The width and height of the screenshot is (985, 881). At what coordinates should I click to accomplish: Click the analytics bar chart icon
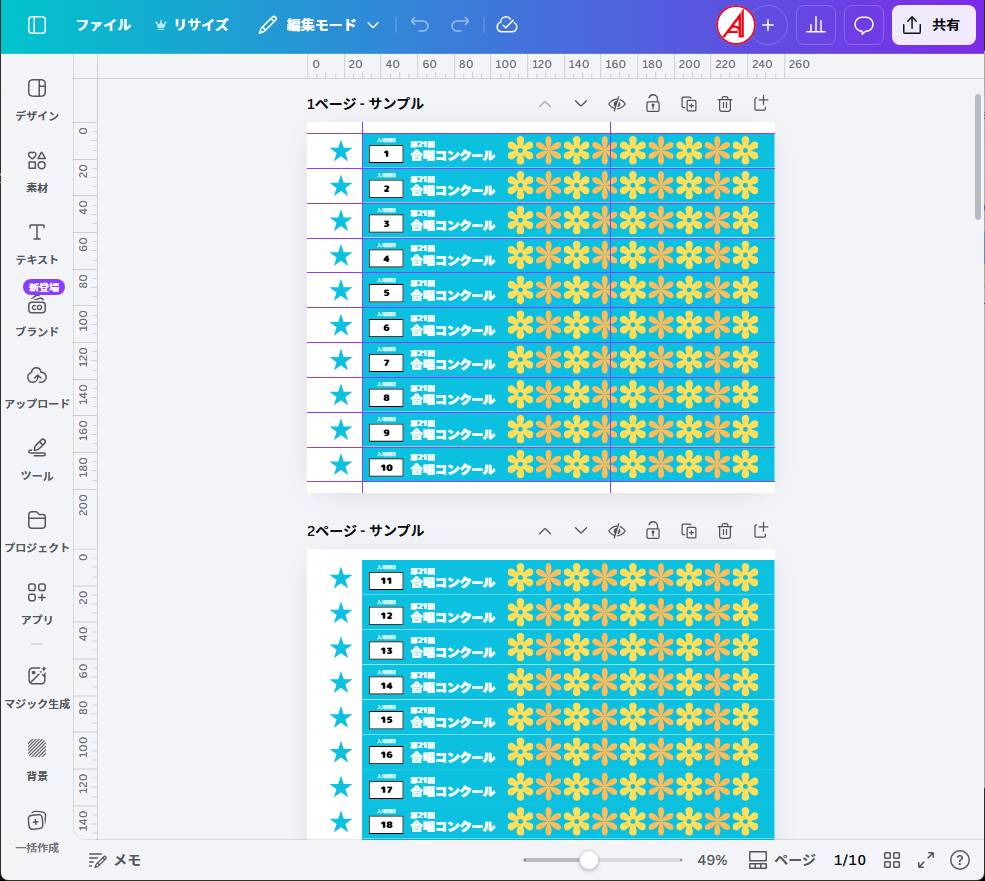tap(815, 25)
